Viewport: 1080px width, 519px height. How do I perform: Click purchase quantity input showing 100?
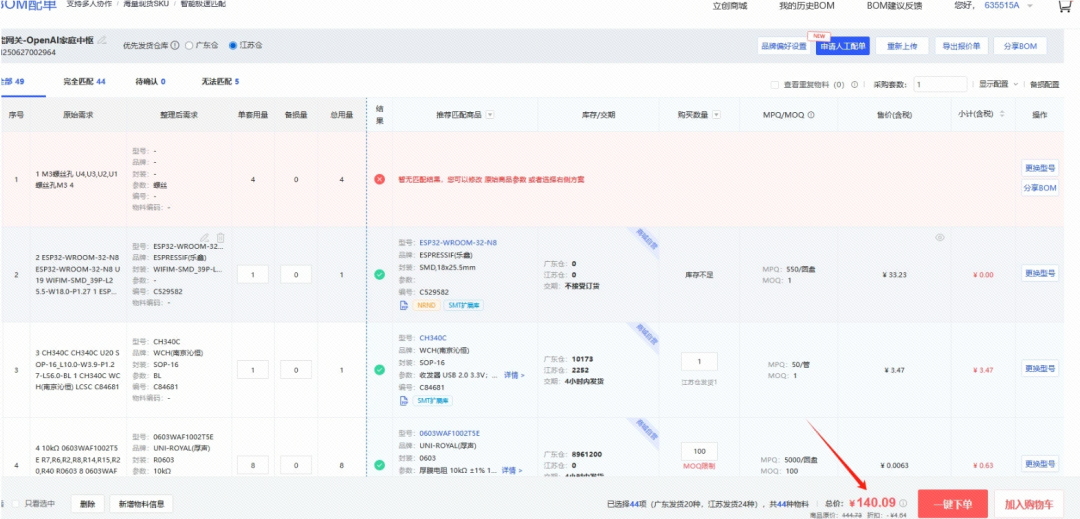tap(699, 451)
